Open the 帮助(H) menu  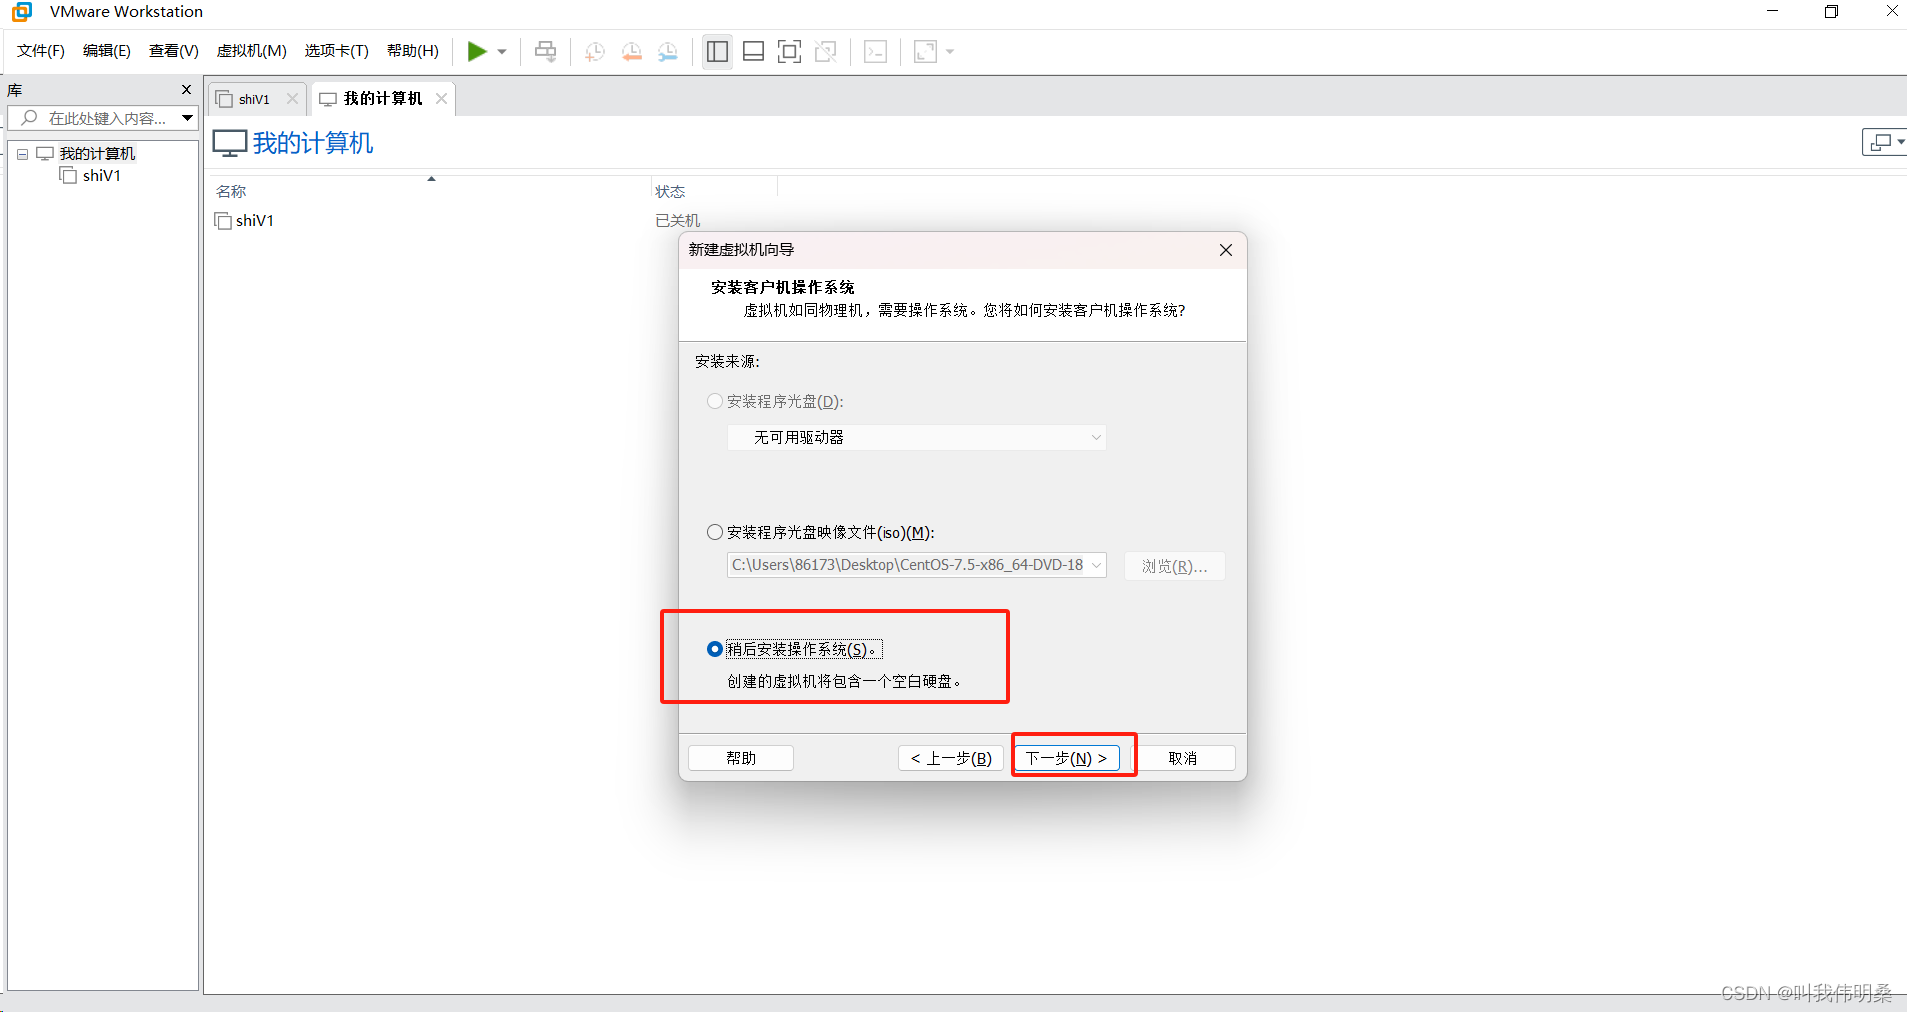point(413,51)
